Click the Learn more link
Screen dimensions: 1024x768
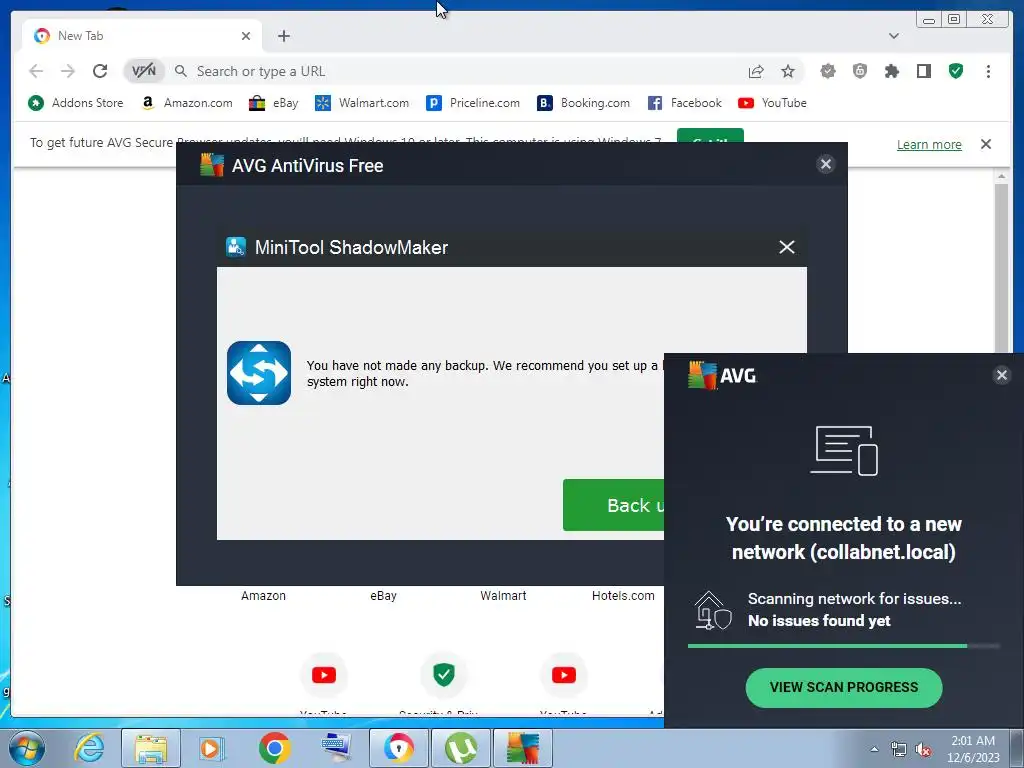[x=929, y=144]
